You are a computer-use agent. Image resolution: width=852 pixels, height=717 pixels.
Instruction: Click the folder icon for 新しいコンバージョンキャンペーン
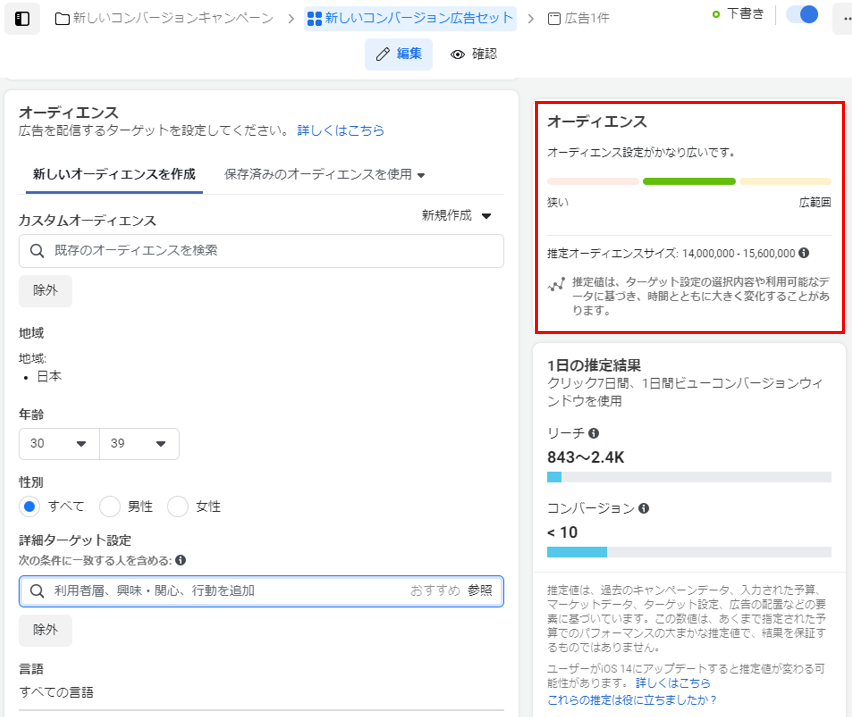[x=62, y=18]
